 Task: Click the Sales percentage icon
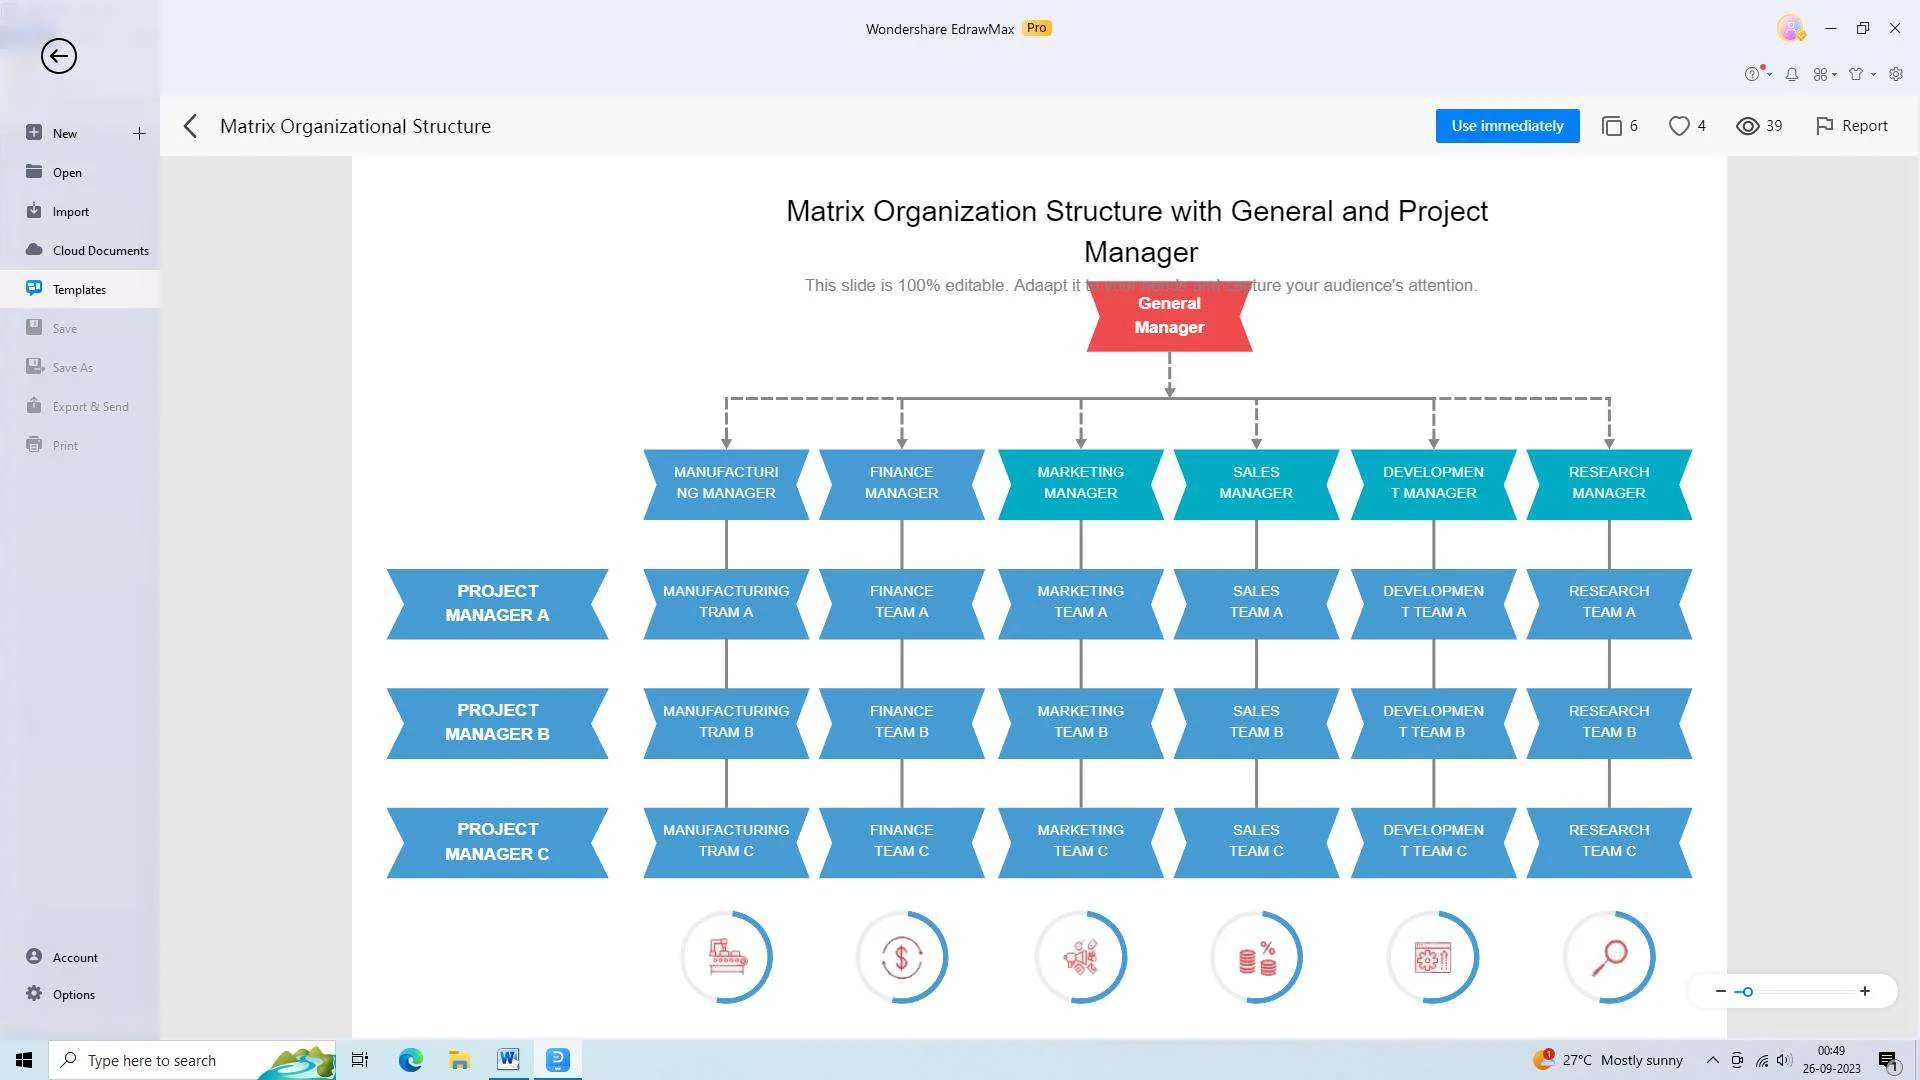(x=1257, y=955)
